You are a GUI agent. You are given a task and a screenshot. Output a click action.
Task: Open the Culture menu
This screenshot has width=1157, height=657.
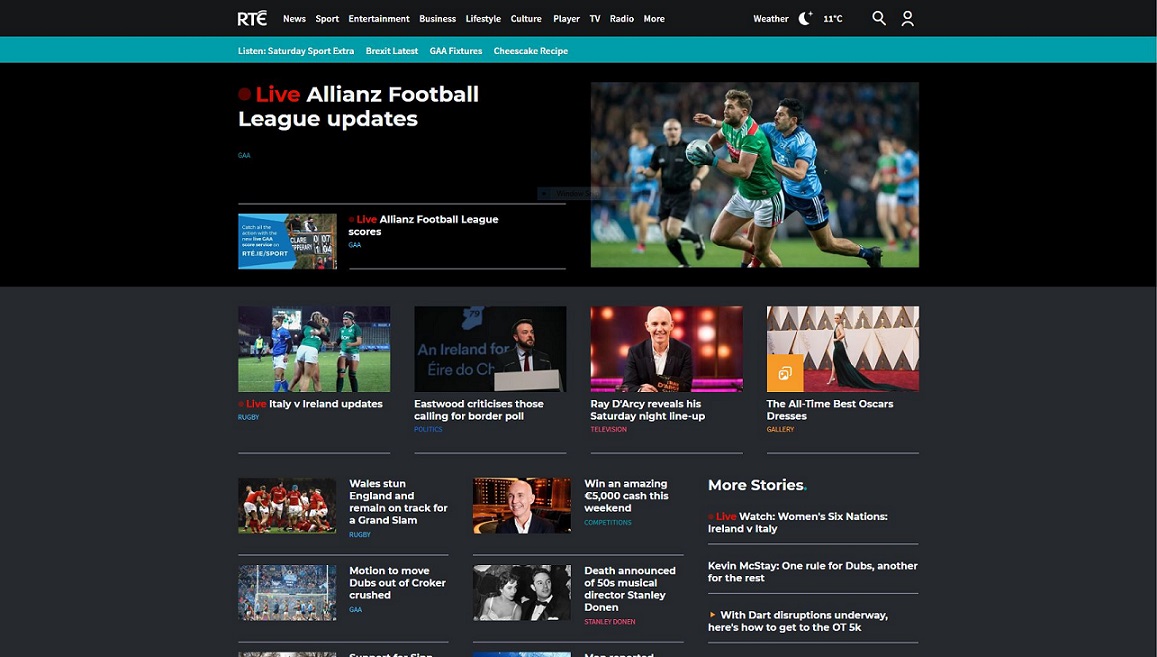(x=526, y=19)
